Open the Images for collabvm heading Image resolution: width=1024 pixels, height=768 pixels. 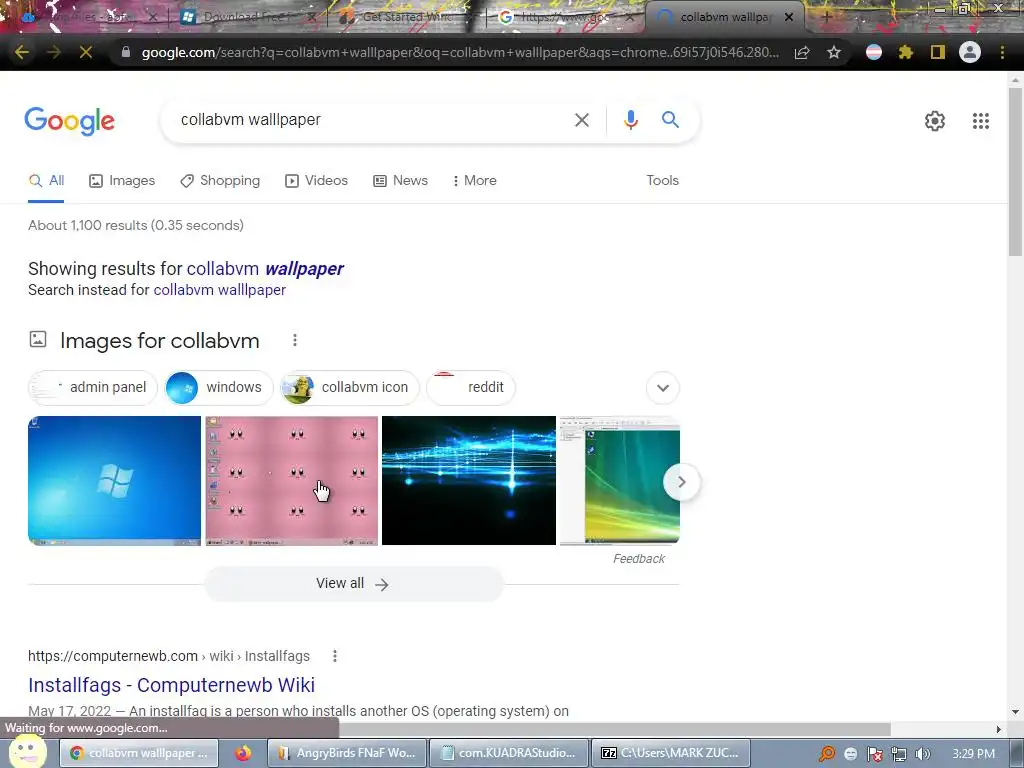coord(159,341)
